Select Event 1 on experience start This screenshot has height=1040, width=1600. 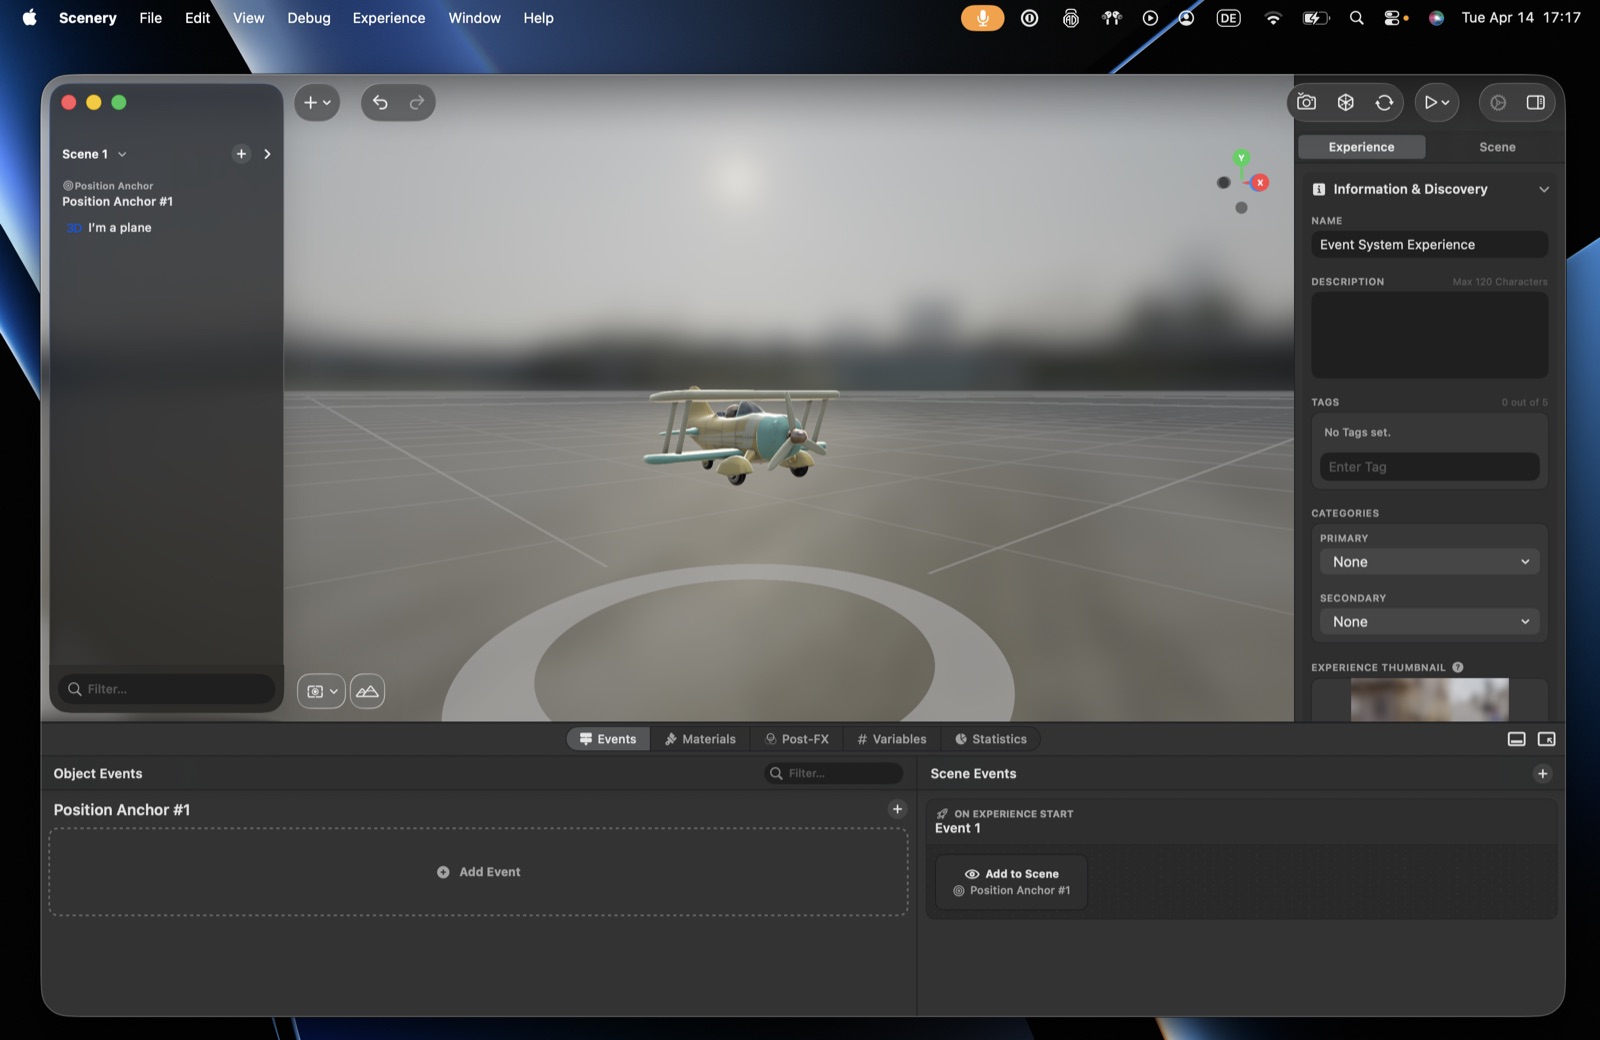coord(1241,821)
